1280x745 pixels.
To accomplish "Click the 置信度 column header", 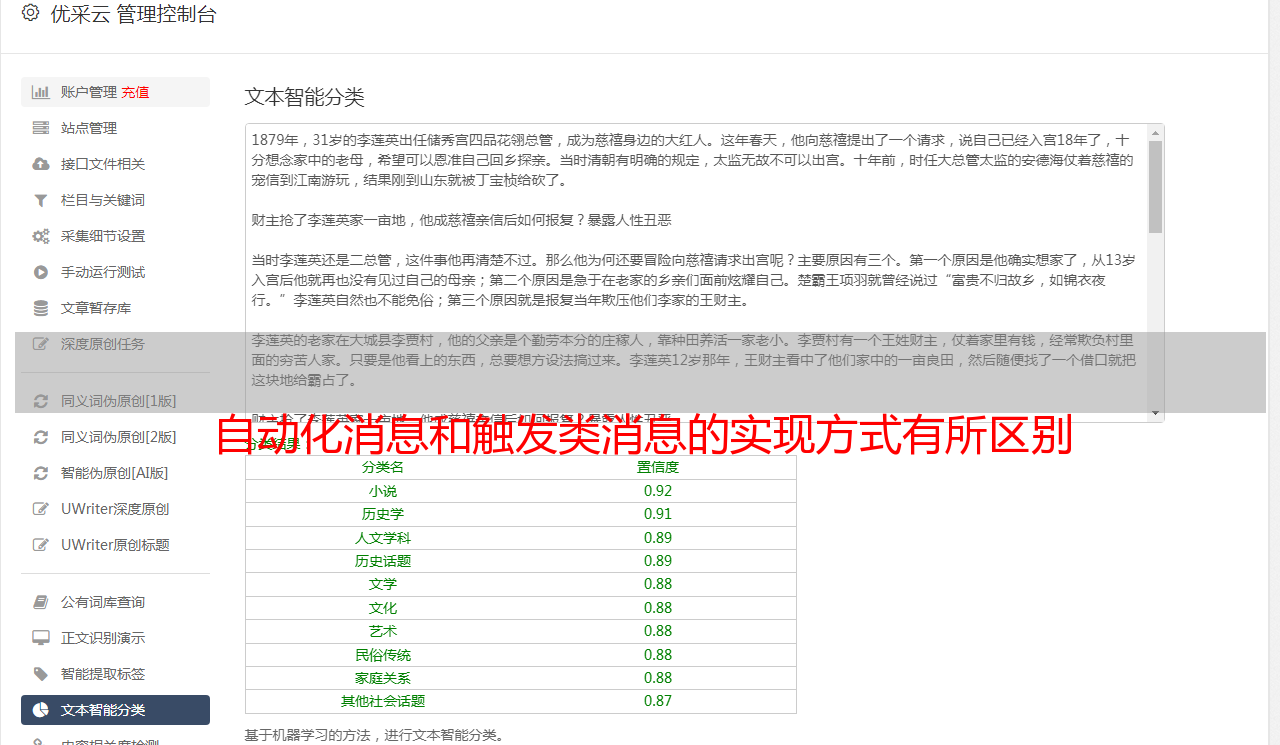I will (658, 467).
